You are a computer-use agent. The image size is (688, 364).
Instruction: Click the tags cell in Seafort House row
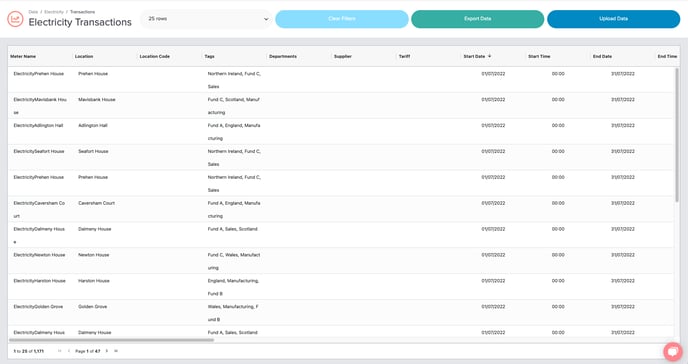(234, 157)
